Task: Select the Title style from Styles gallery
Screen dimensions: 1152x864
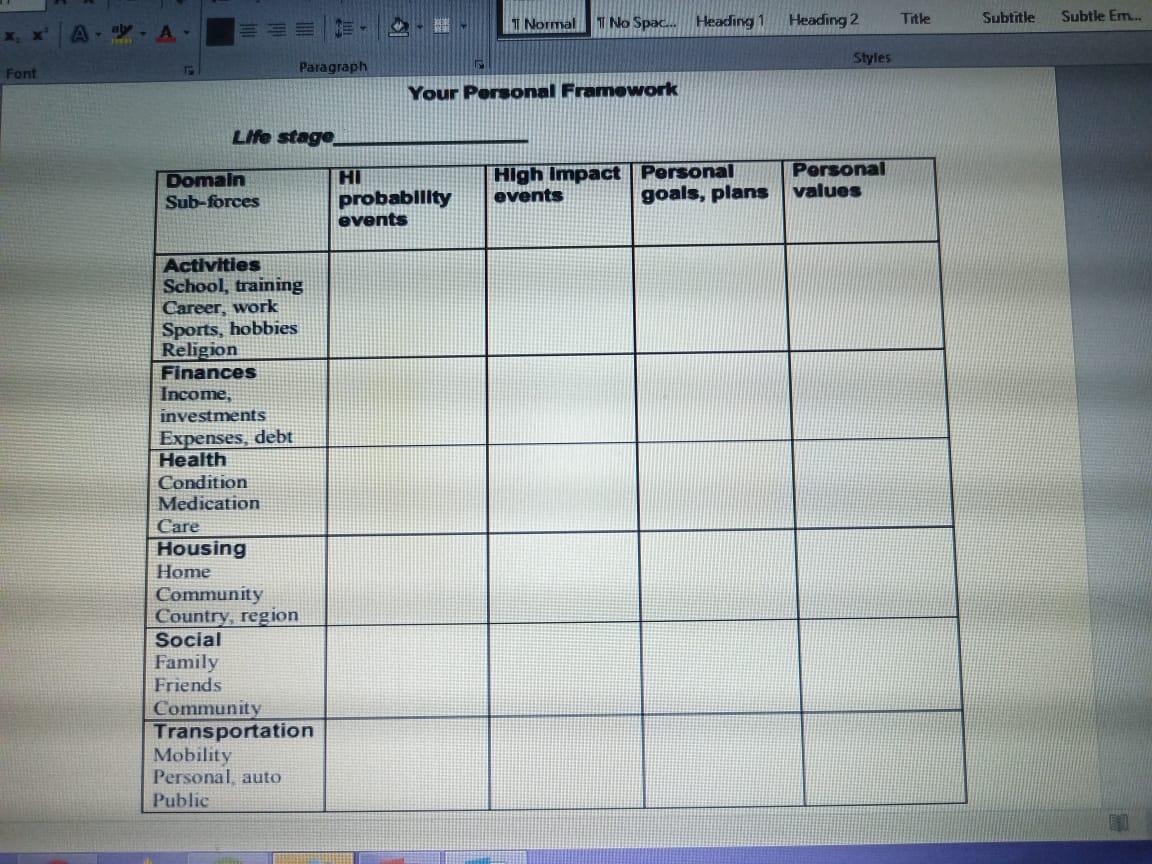Action: (916, 18)
